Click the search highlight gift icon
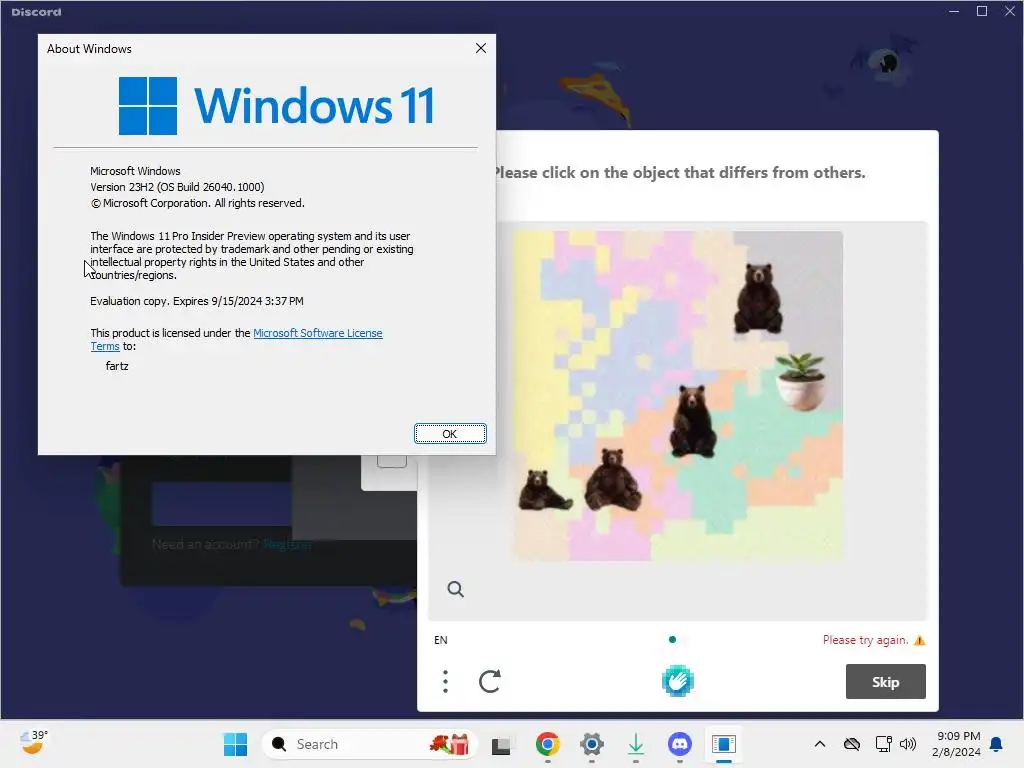 (x=449, y=744)
